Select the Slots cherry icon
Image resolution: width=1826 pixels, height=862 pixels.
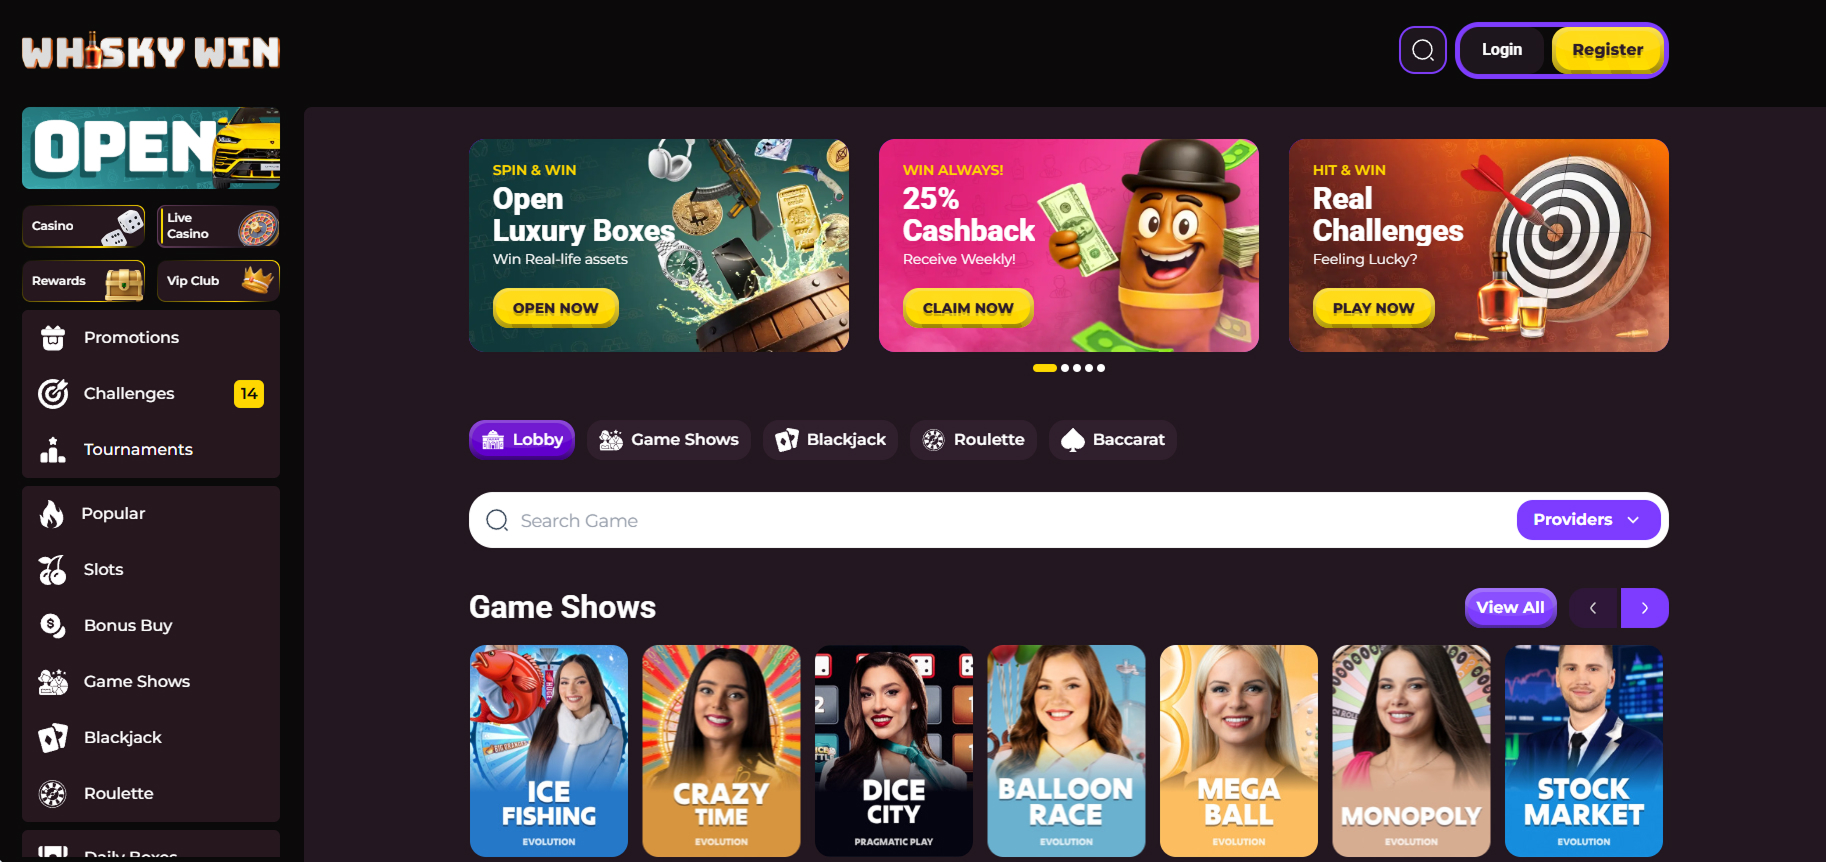point(53,570)
